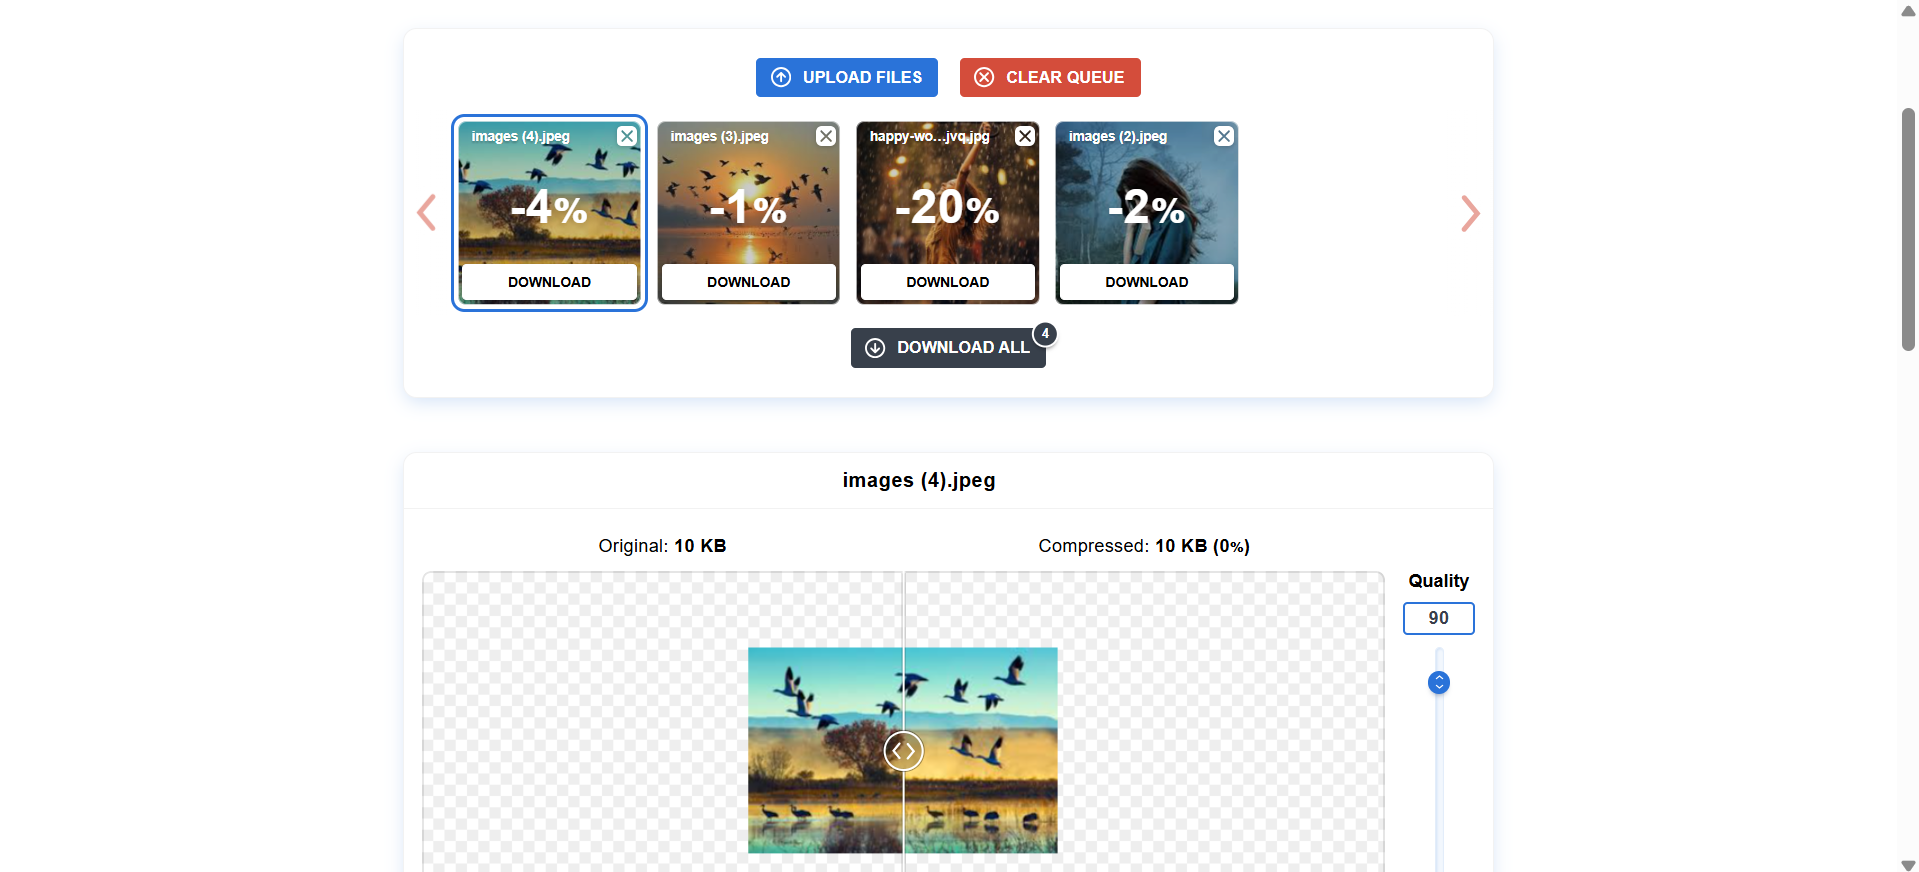Remove images (3).jpeg from queue

click(x=826, y=136)
